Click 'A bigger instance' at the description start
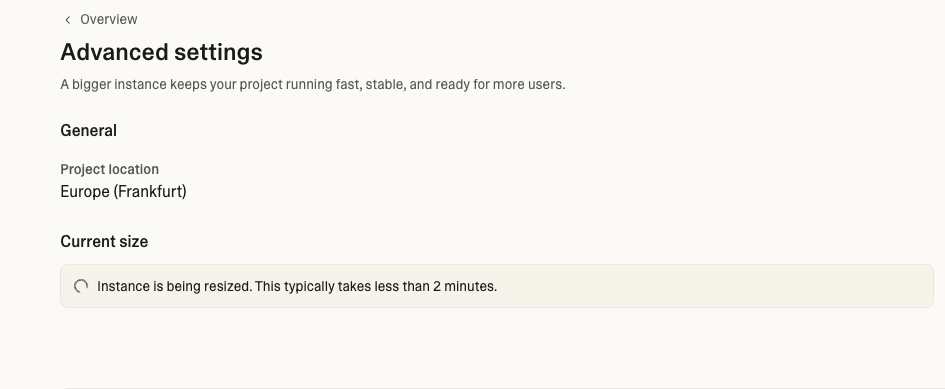945x389 pixels. pyautogui.click(x=113, y=84)
